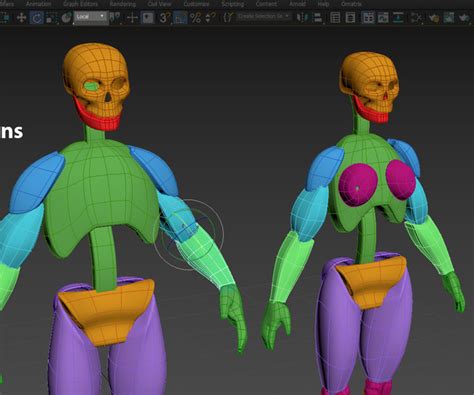Toggle the 3D Snaps button

pos(164,17)
